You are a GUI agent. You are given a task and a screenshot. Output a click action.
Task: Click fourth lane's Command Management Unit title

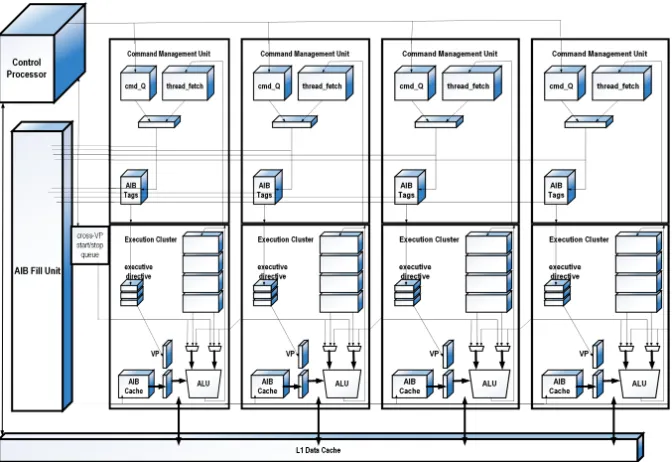599,54
